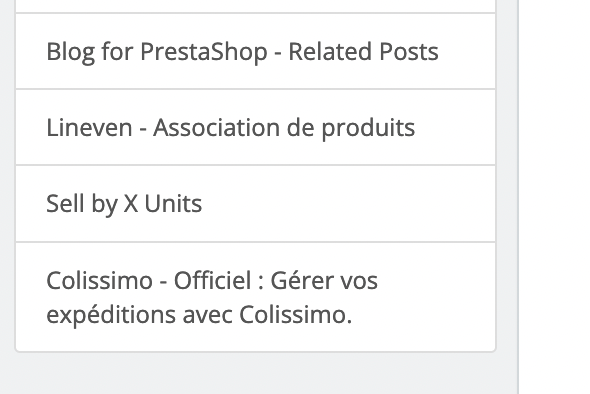
Task: Click the word Officiel in the last item
Action: pos(212,280)
